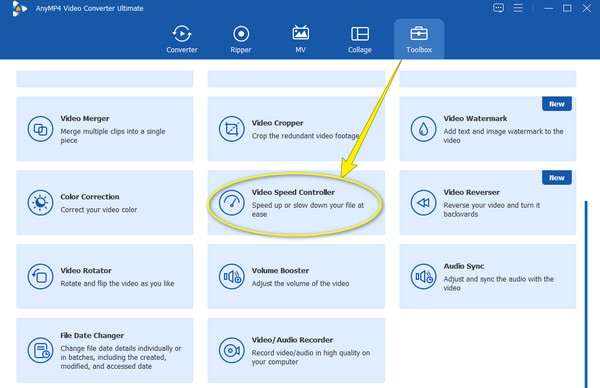
Task: Click 'Reverse your video and turn it backwards' text
Action: pos(492,210)
